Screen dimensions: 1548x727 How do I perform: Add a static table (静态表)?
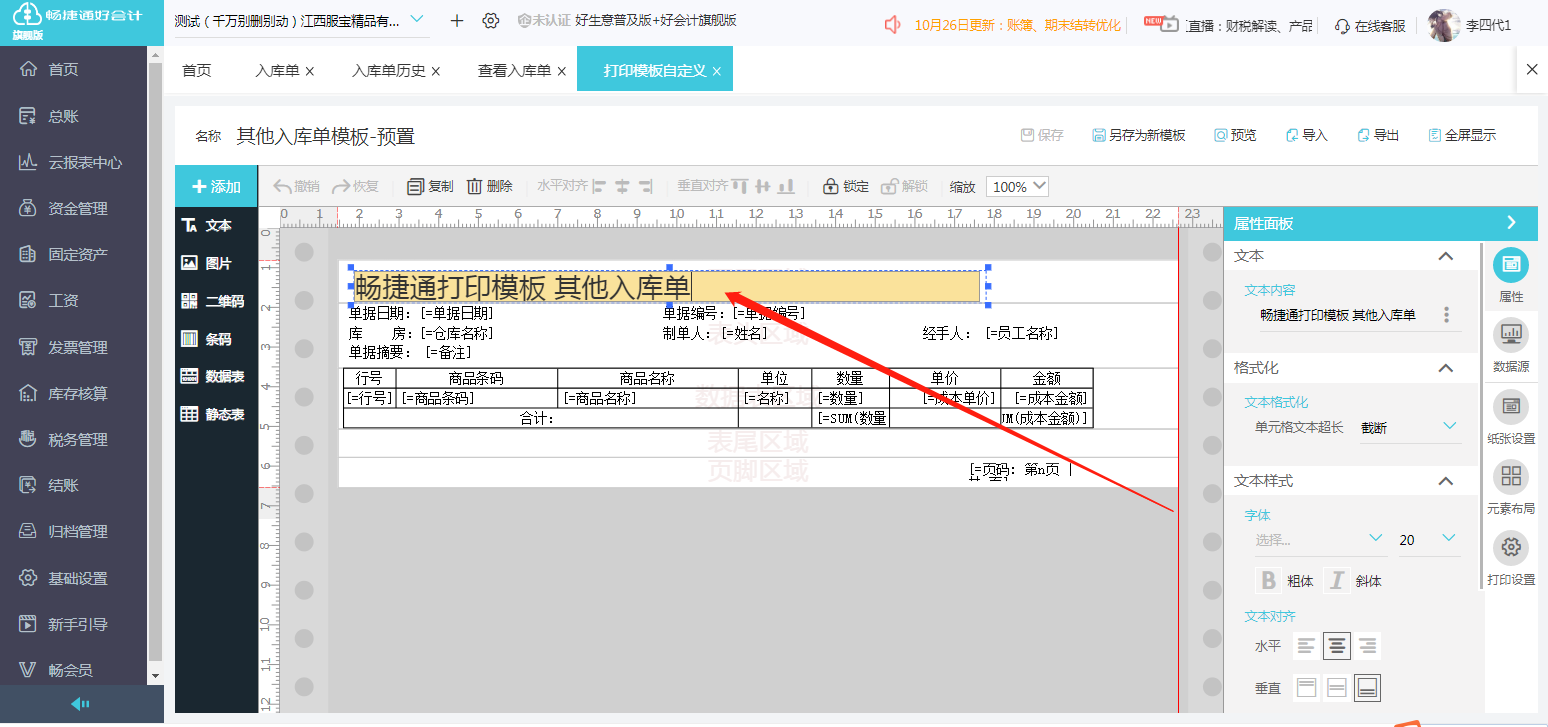(211, 414)
